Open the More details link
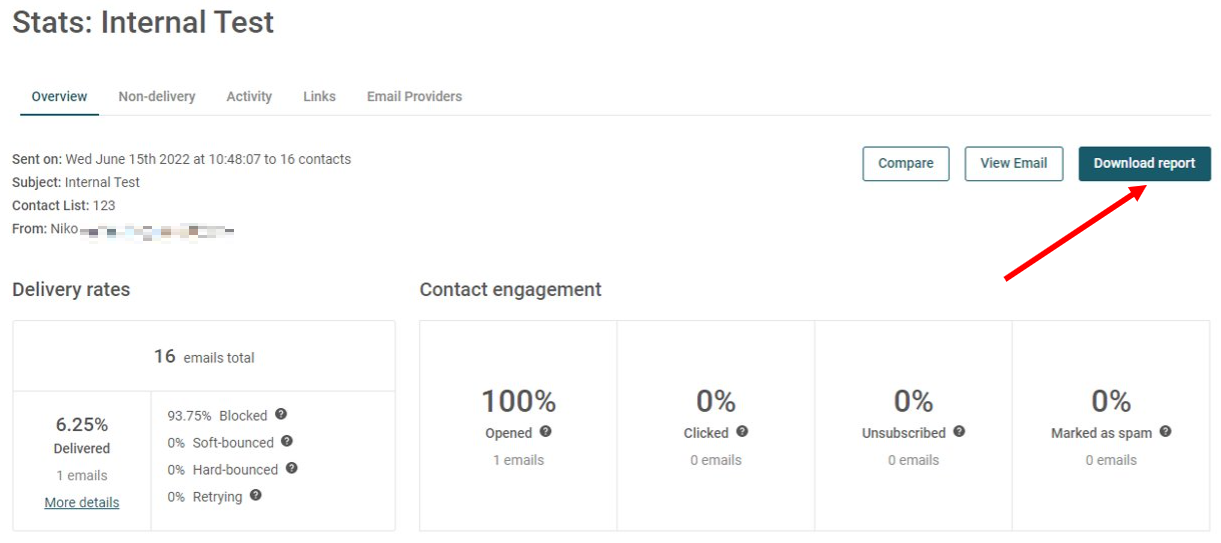Viewport: 1221px width, 543px height. coord(82,503)
